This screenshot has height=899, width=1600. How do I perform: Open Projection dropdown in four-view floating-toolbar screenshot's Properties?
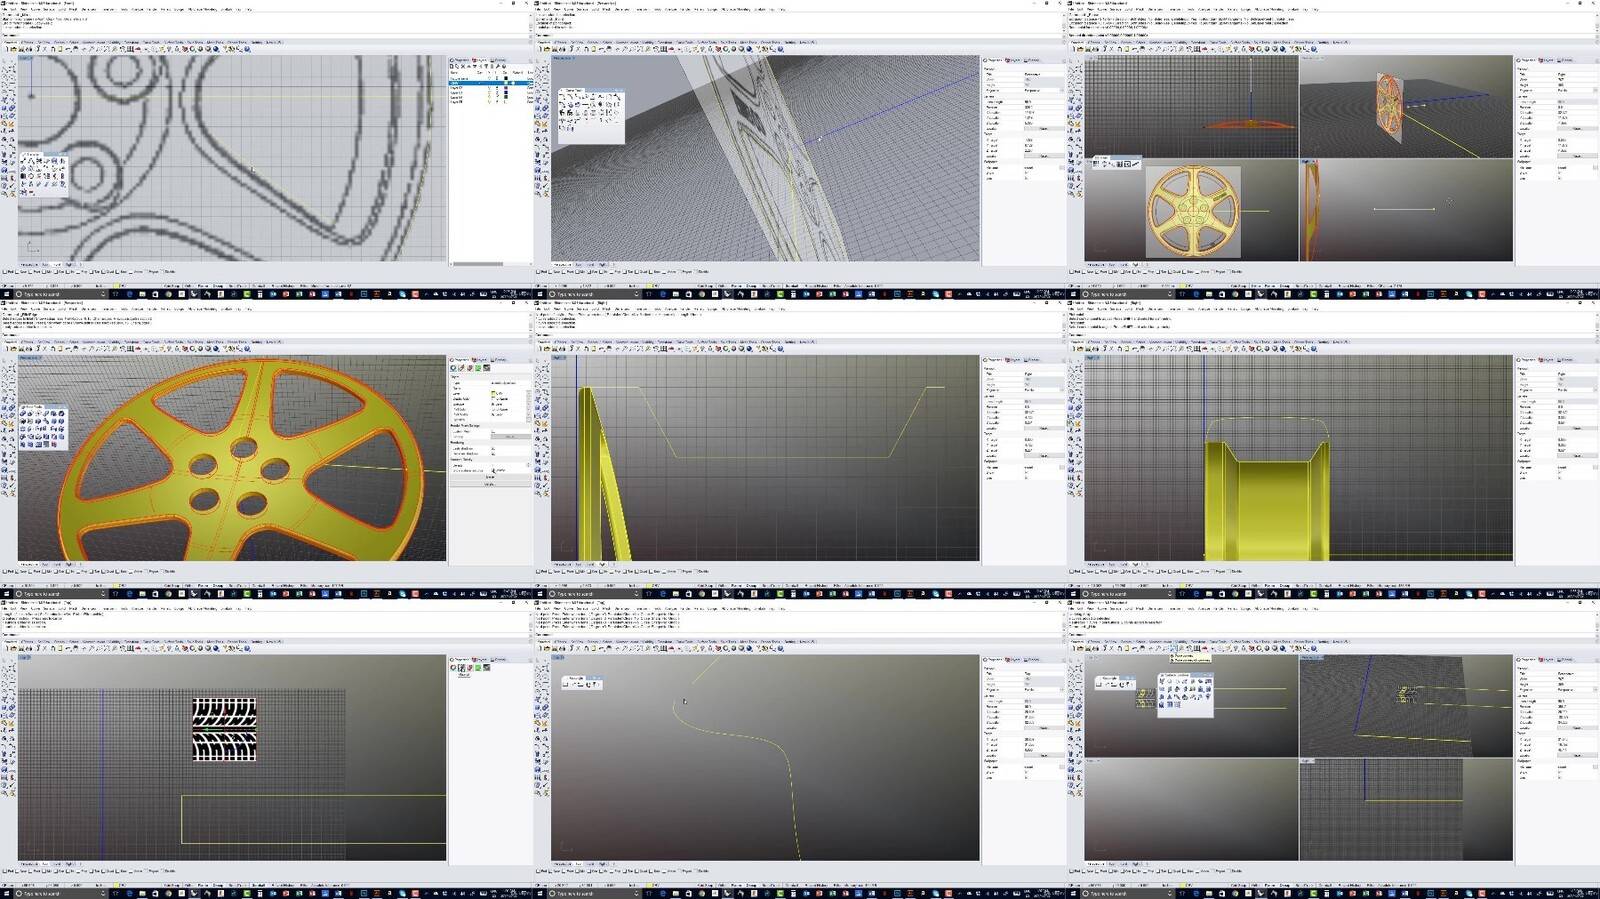(x=1578, y=690)
